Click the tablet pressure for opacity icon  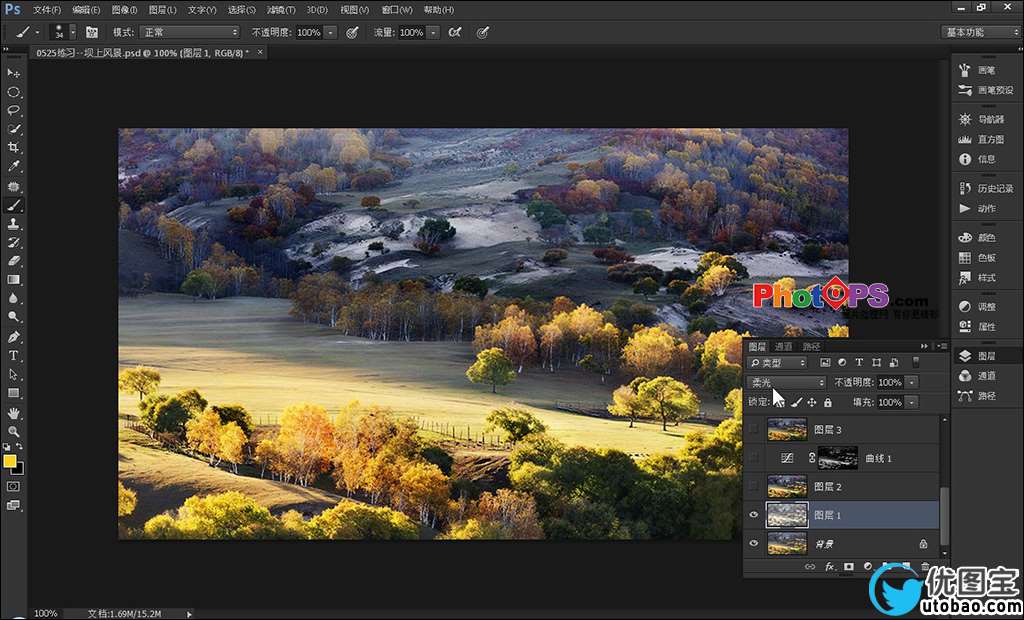(352, 32)
